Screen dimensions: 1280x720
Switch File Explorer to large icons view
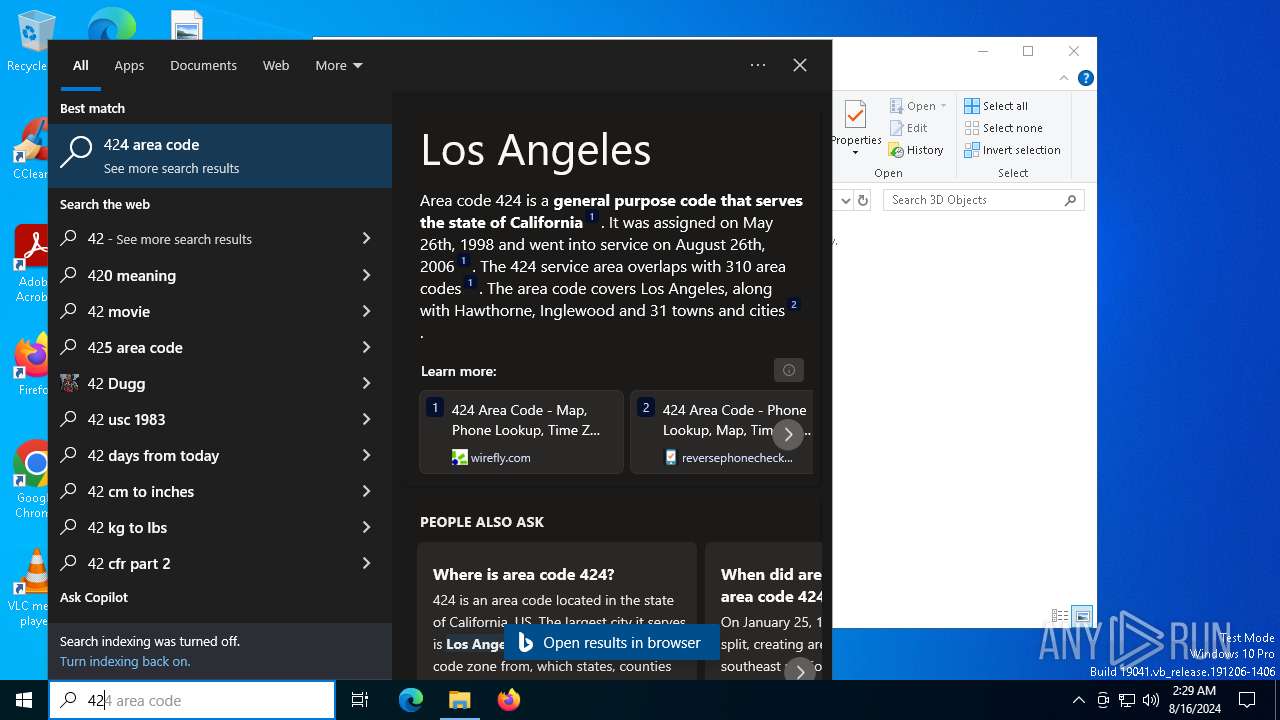[1082, 616]
